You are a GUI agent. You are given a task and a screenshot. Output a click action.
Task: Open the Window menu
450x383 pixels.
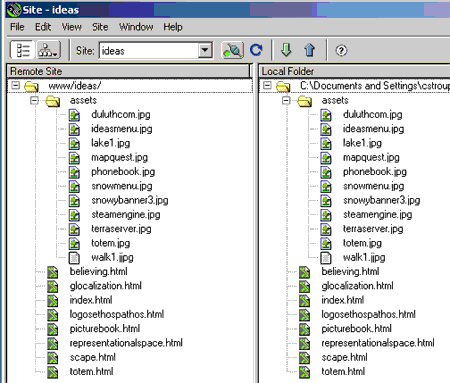click(136, 27)
